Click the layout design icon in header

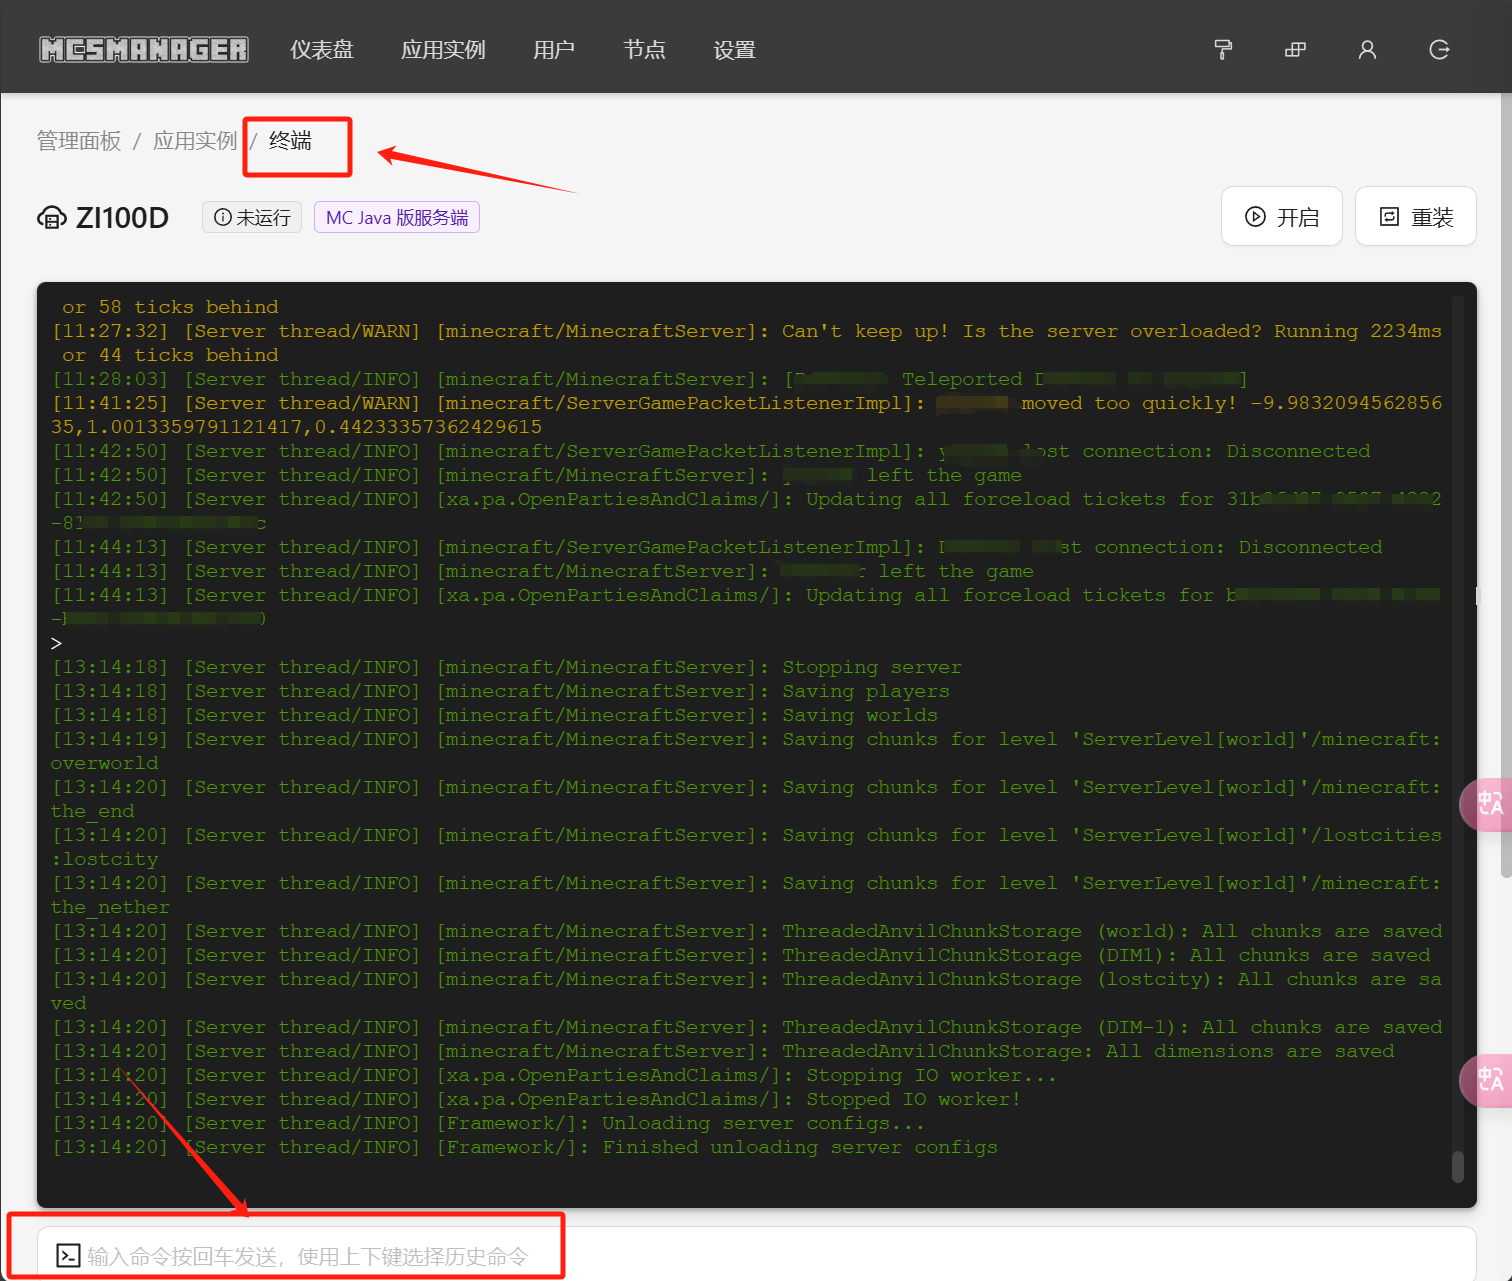[1295, 50]
